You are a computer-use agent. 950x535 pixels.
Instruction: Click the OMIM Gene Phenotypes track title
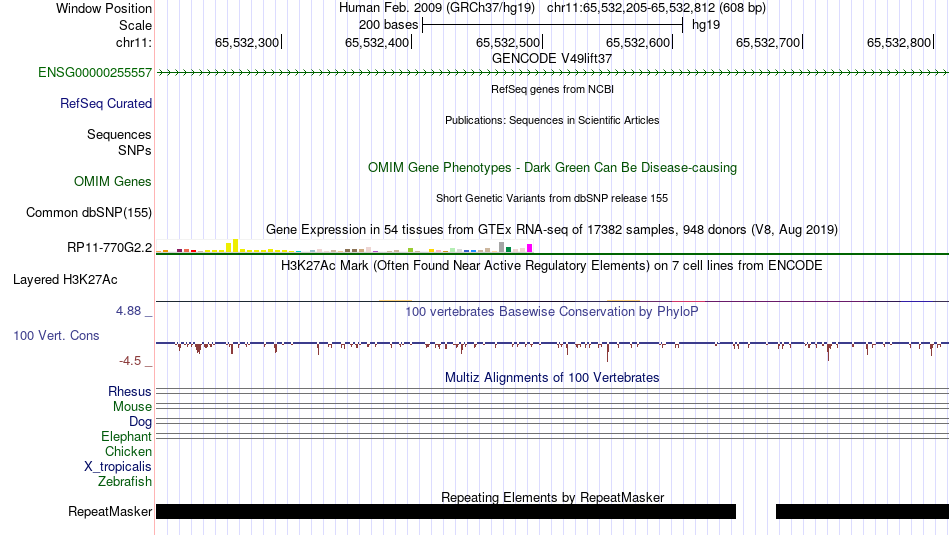552,168
